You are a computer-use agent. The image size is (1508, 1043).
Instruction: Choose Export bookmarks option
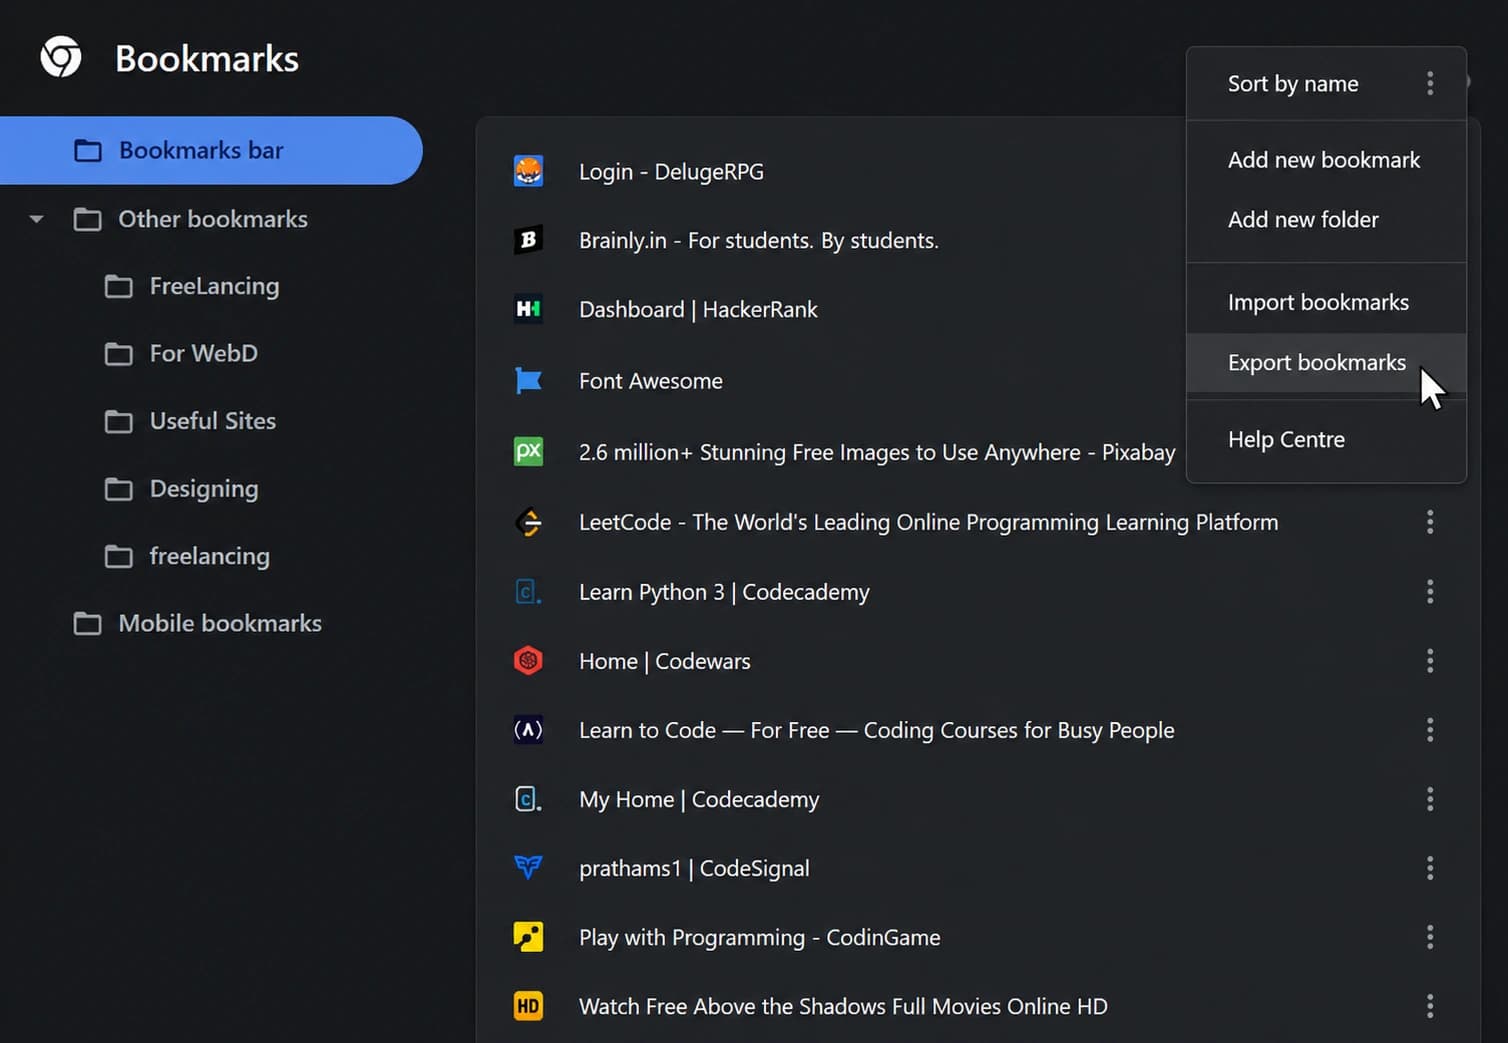pyautogui.click(x=1326, y=362)
